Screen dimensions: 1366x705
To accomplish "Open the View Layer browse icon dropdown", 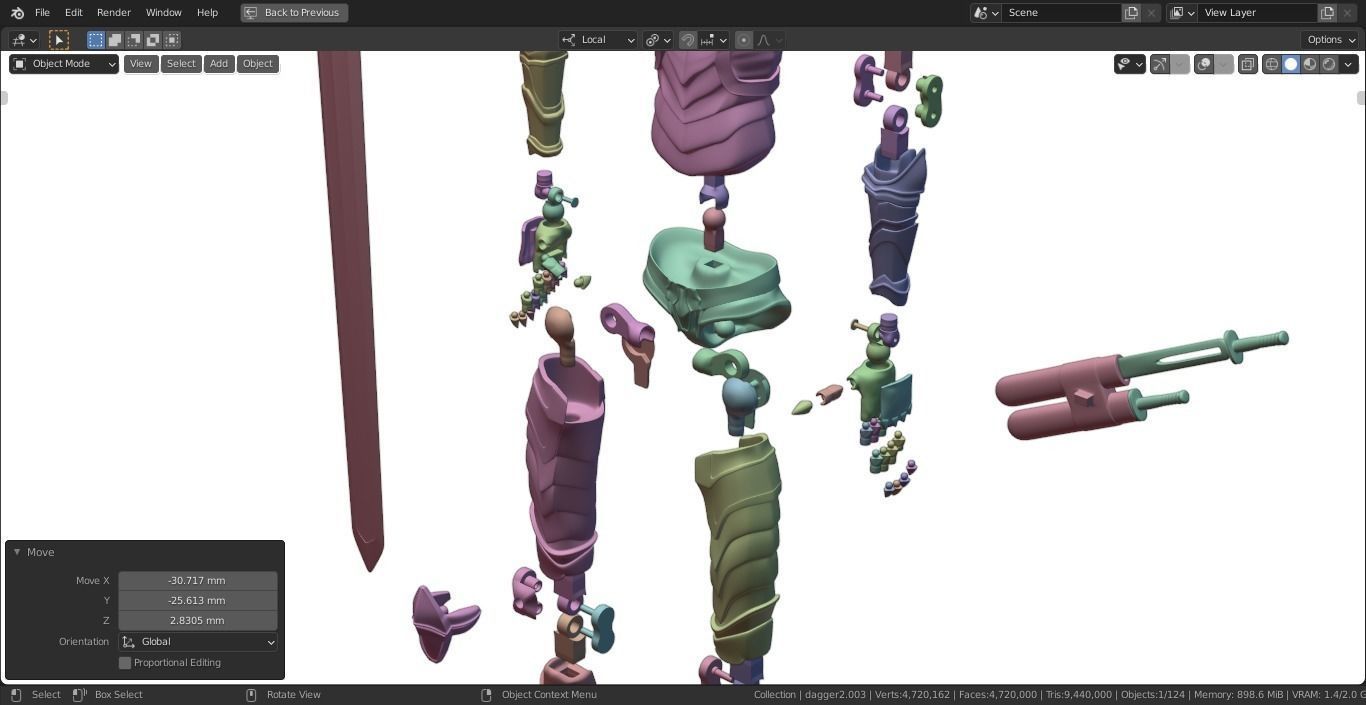I will (x=1183, y=13).
